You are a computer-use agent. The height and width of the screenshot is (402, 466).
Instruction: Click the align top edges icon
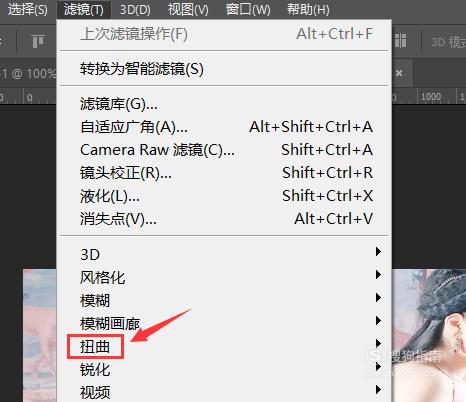tap(38, 41)
